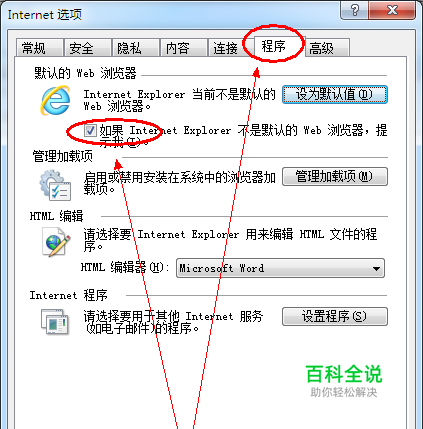Switch to the 连接 tab
This screenshot has width=423, height=429.
[231, 48]
